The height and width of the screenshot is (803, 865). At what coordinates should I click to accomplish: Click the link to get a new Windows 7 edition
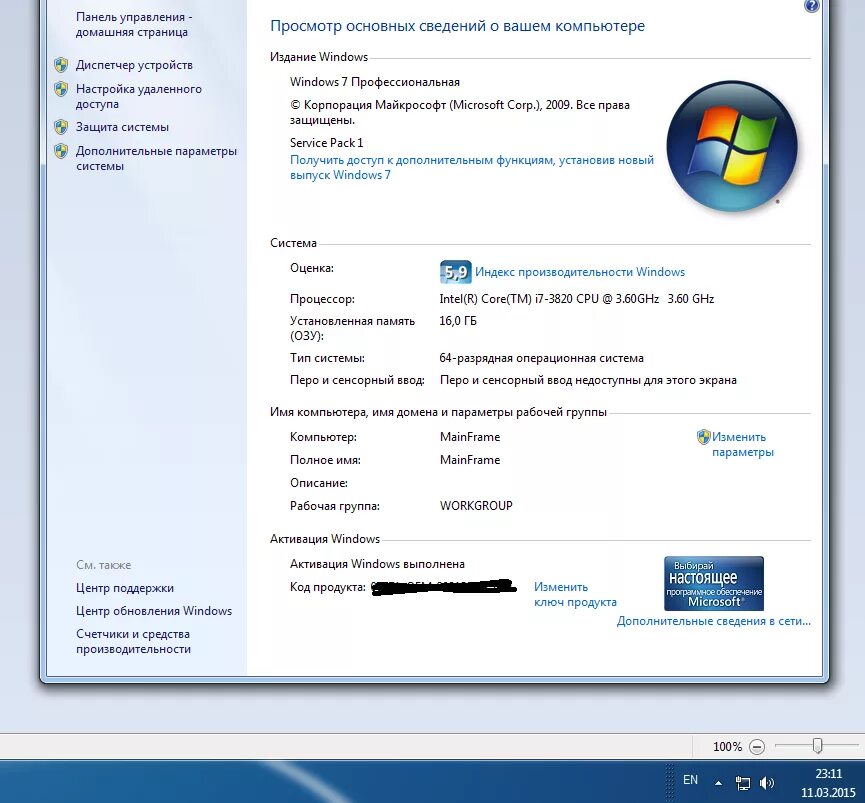coord(472,168)
